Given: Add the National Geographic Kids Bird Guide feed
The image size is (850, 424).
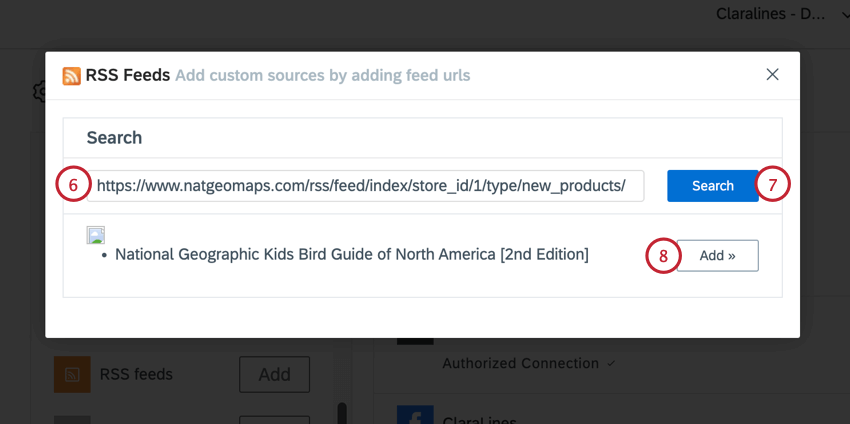Looking at the screenshot, I should point(717,255).
